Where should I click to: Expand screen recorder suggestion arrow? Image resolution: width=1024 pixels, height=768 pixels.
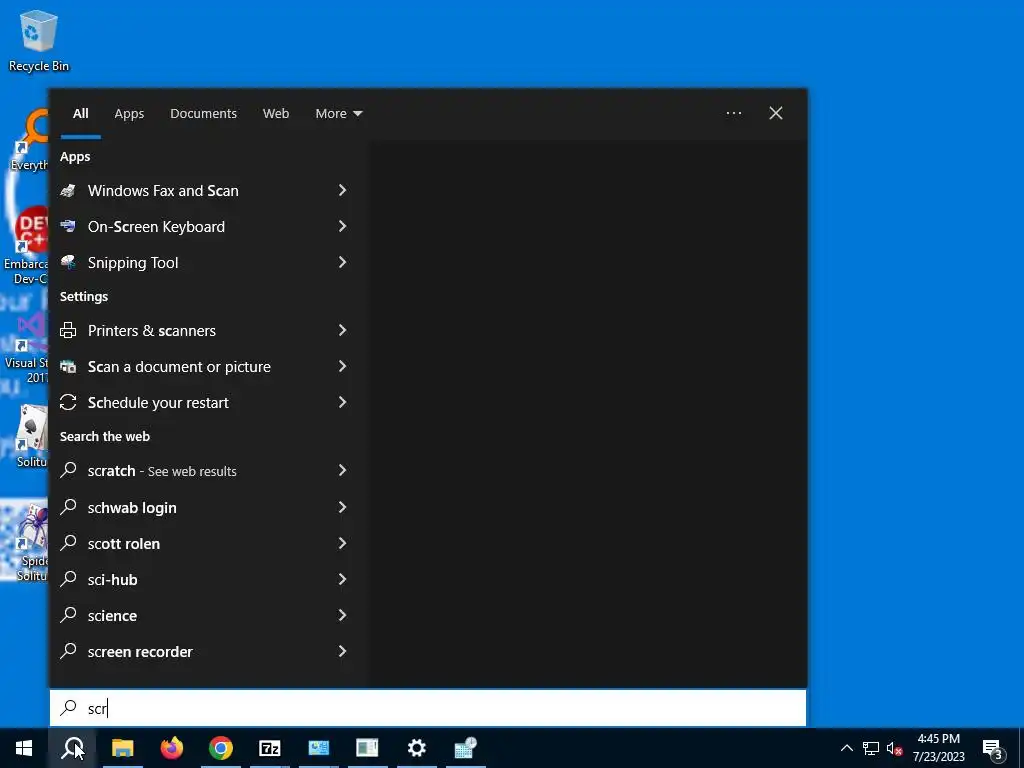[342, 650]
